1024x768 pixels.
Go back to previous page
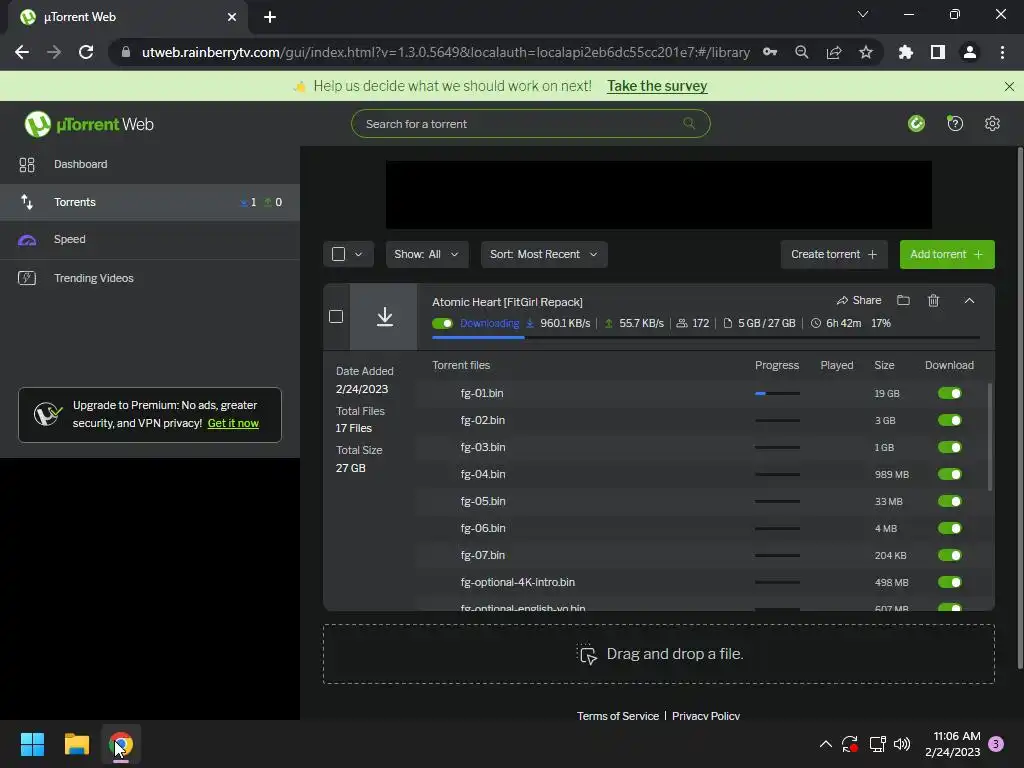tap(22, 52)
